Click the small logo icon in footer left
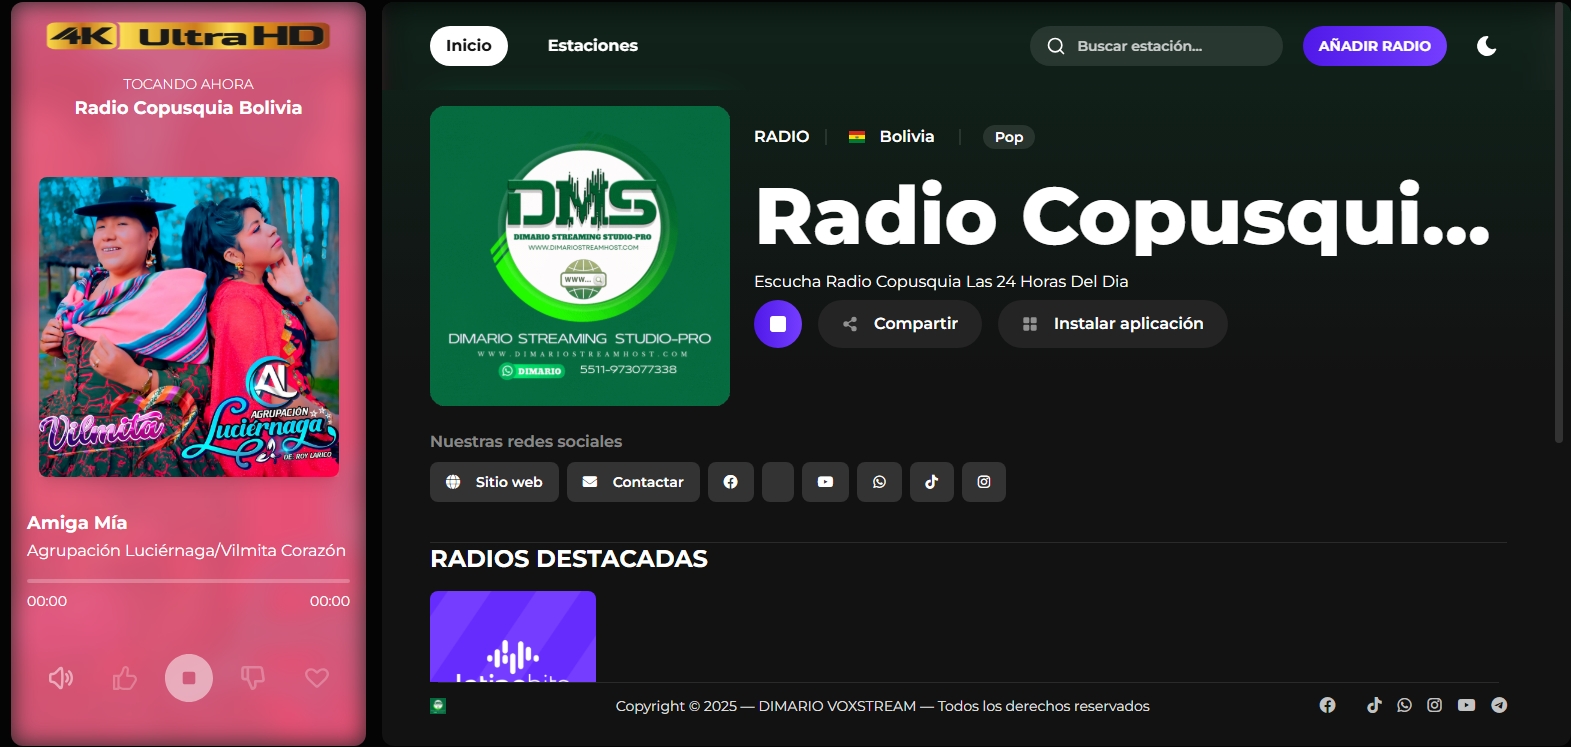This screenshot has height=747, width=1571. coord(438,706)
